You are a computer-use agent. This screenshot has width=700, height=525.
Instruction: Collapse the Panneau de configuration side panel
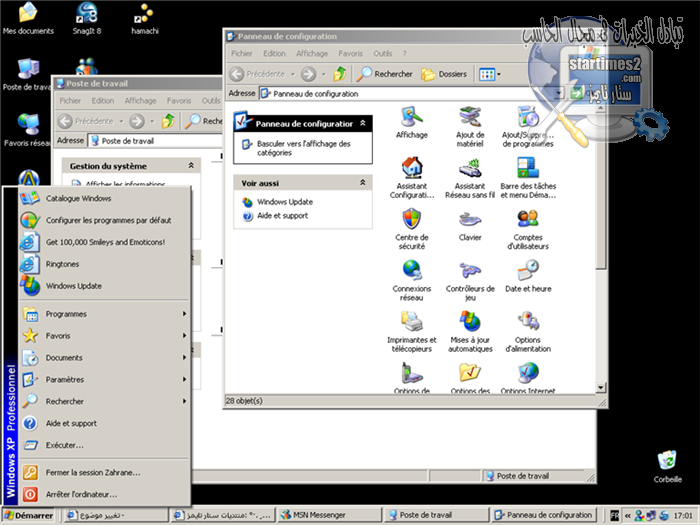coord(363,123)
